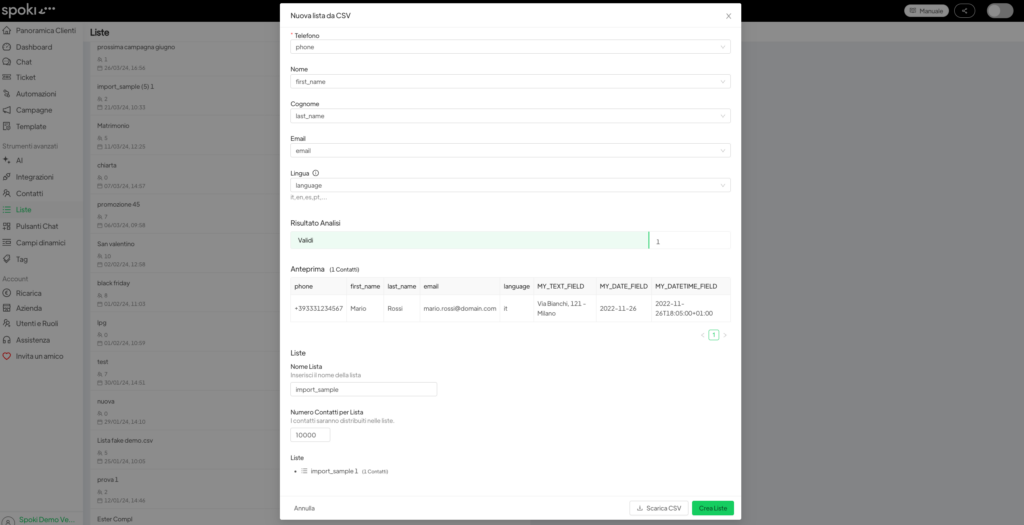The image size is (1024, 525).
Task: Open Chat from the sidebar icon
Action: 8,62
